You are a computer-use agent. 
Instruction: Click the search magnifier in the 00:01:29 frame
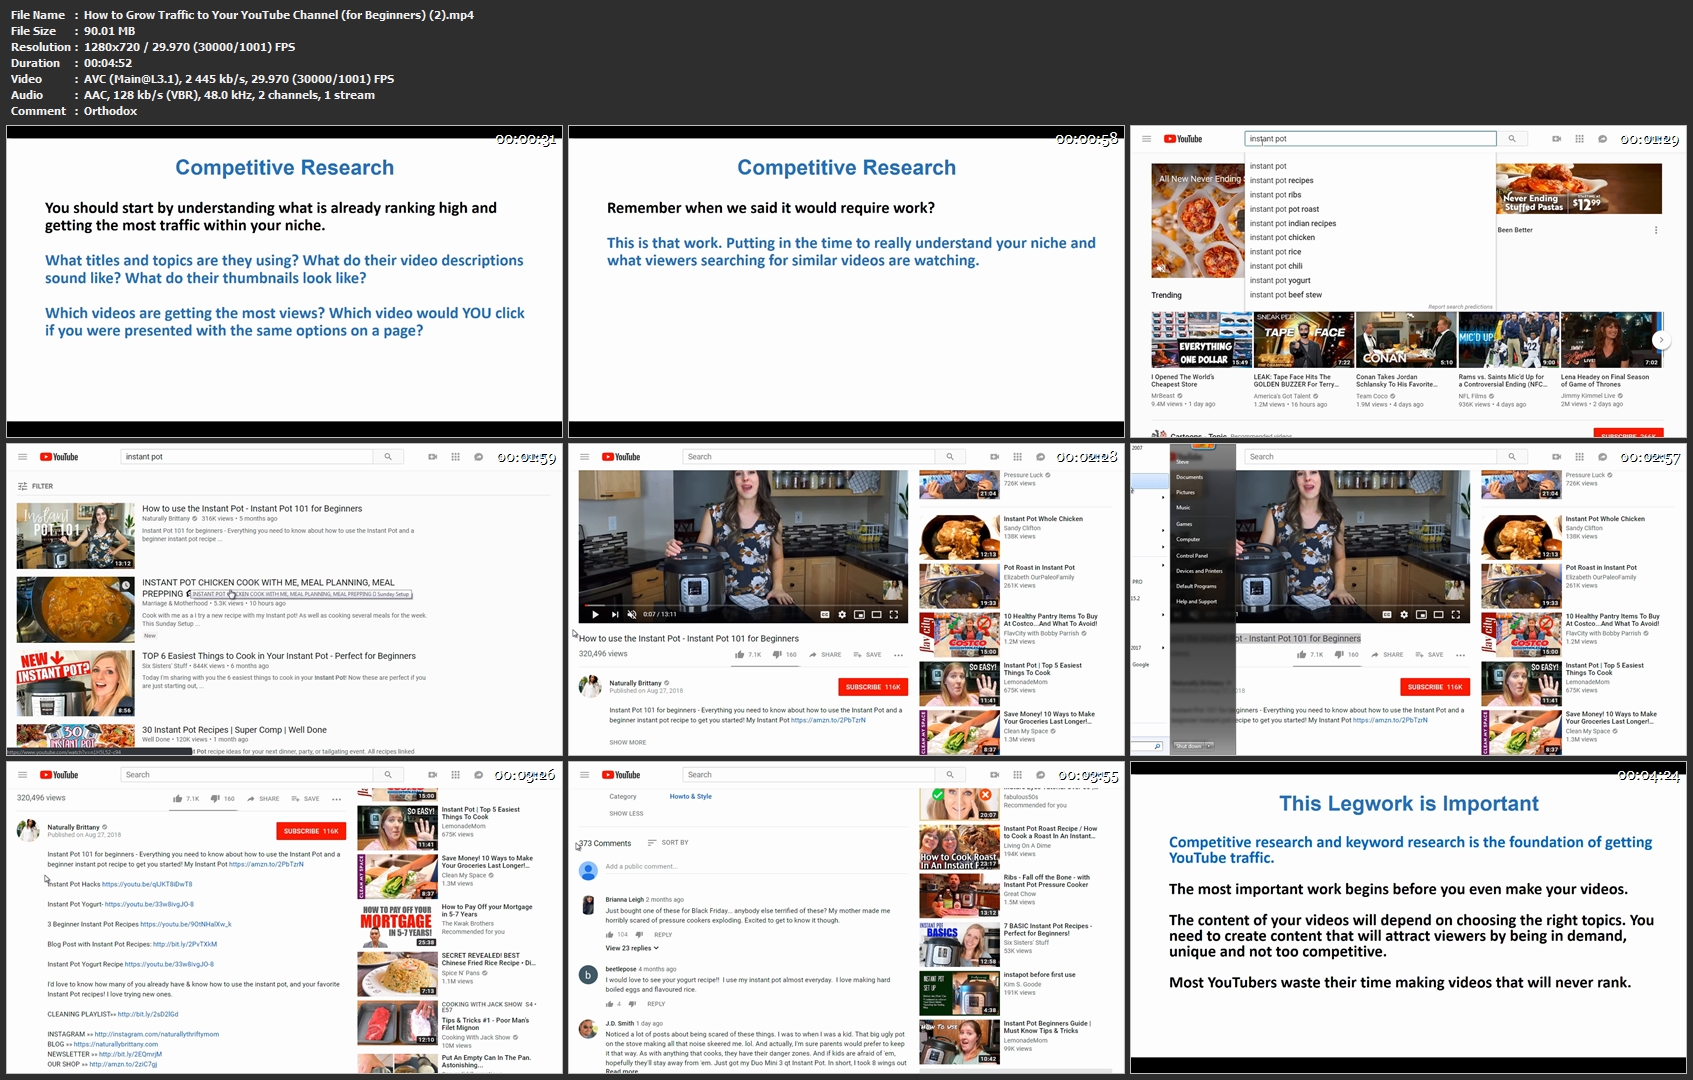[1512, 139]
